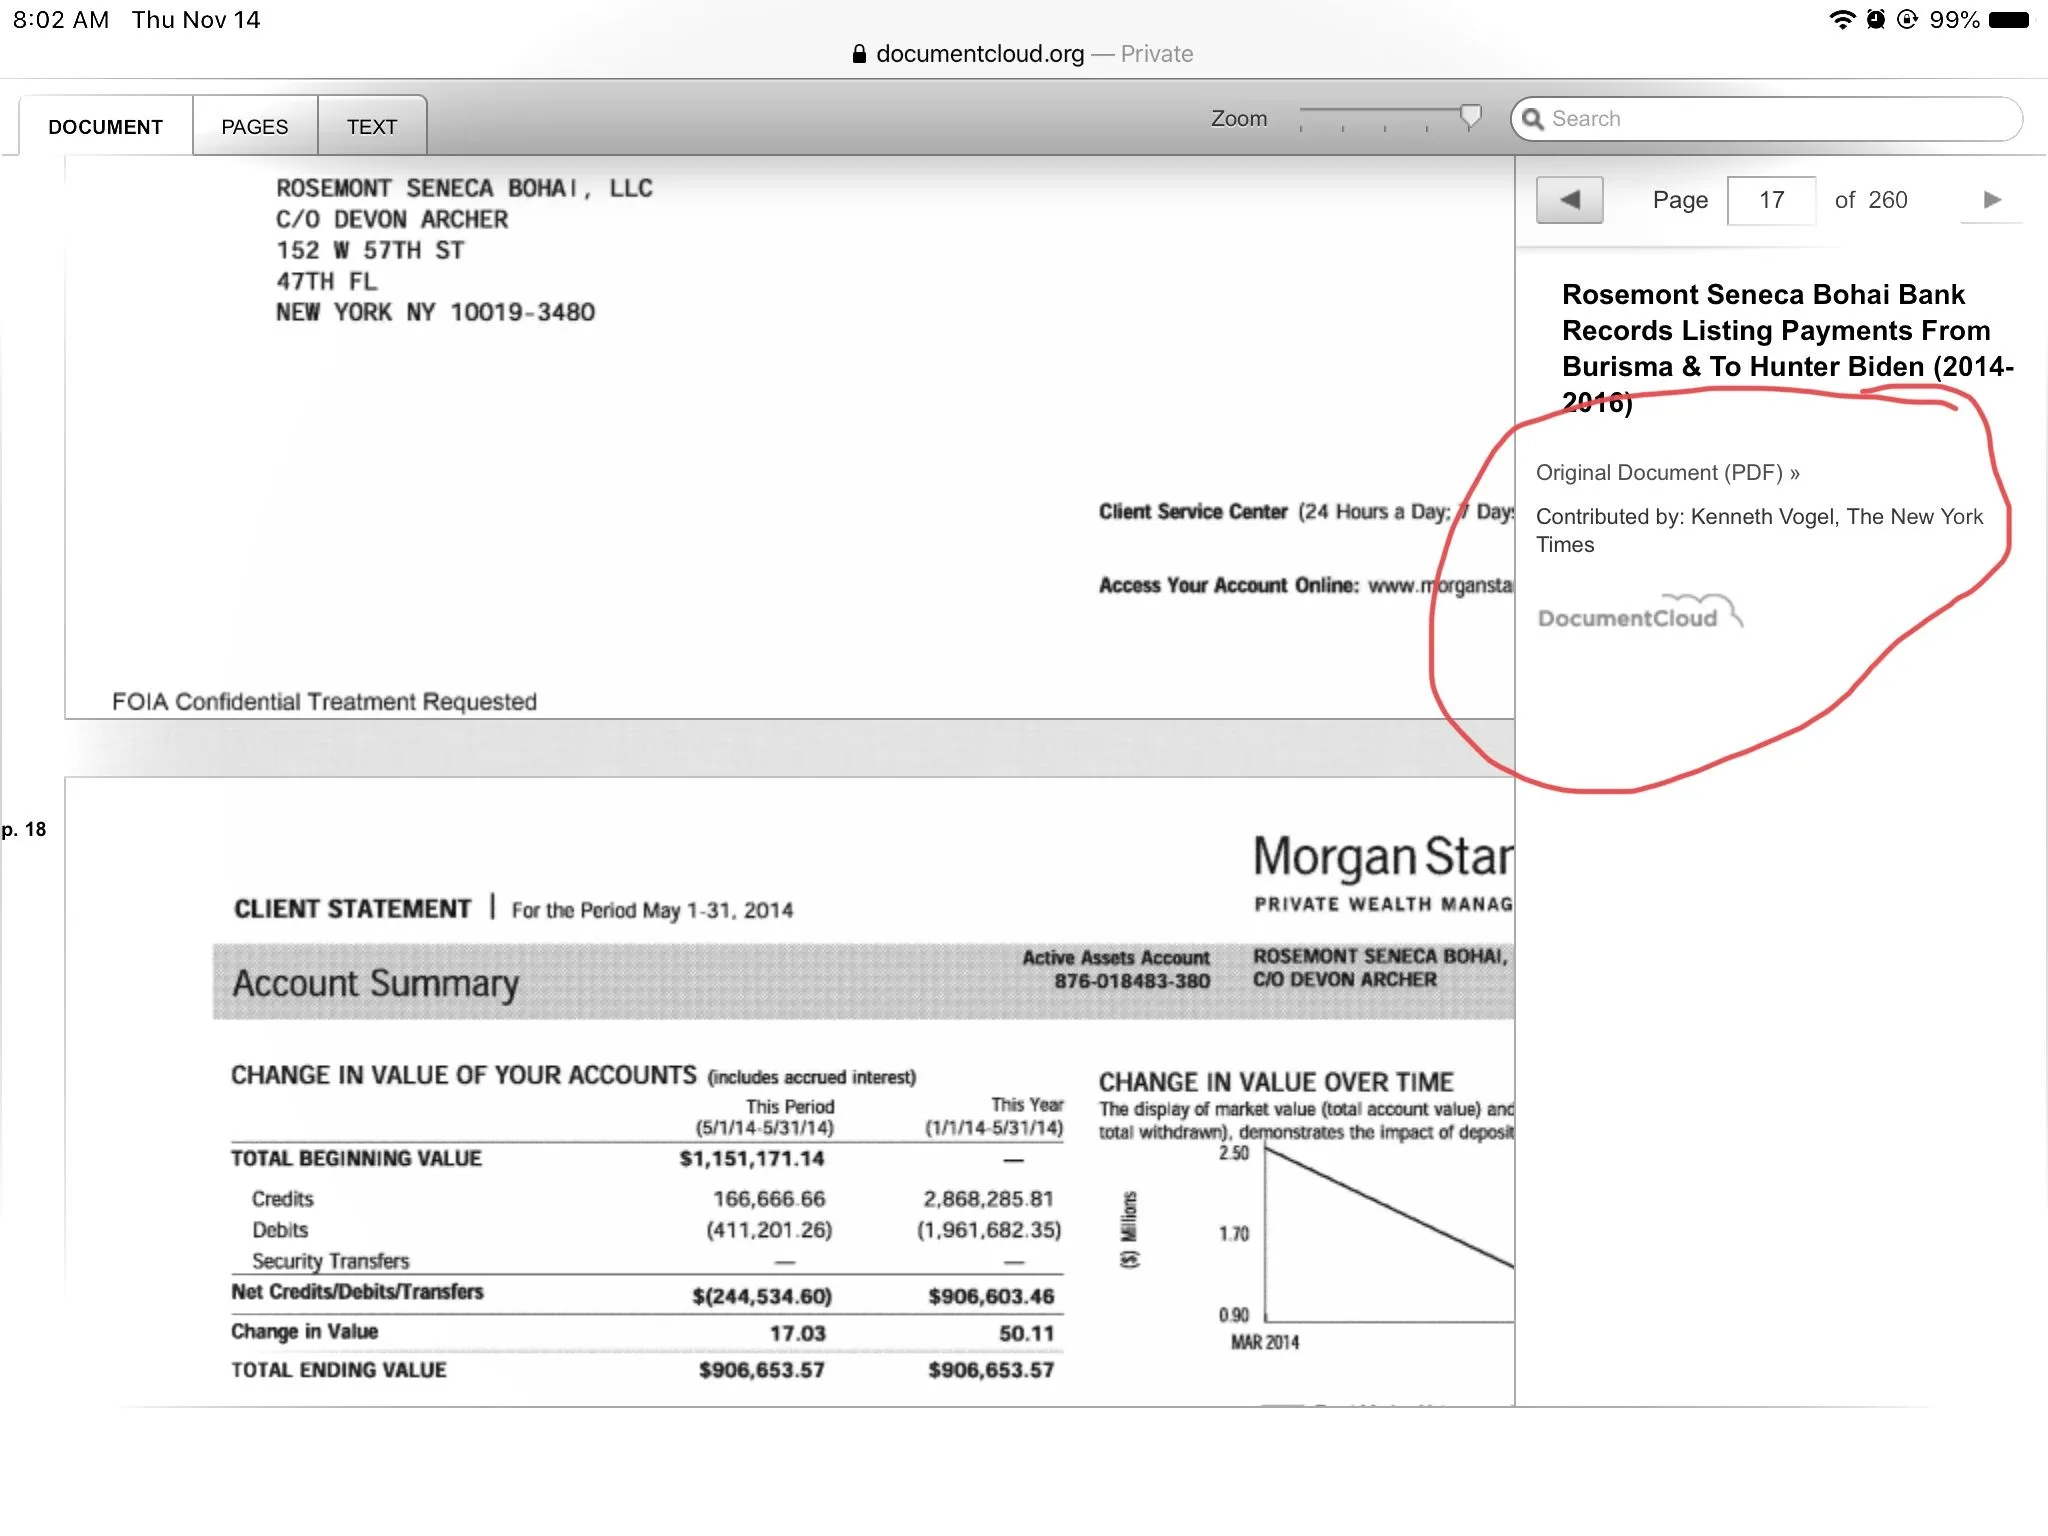Switch to the PAGES tab
2048x1536 pixels.
tap(254, 127)
